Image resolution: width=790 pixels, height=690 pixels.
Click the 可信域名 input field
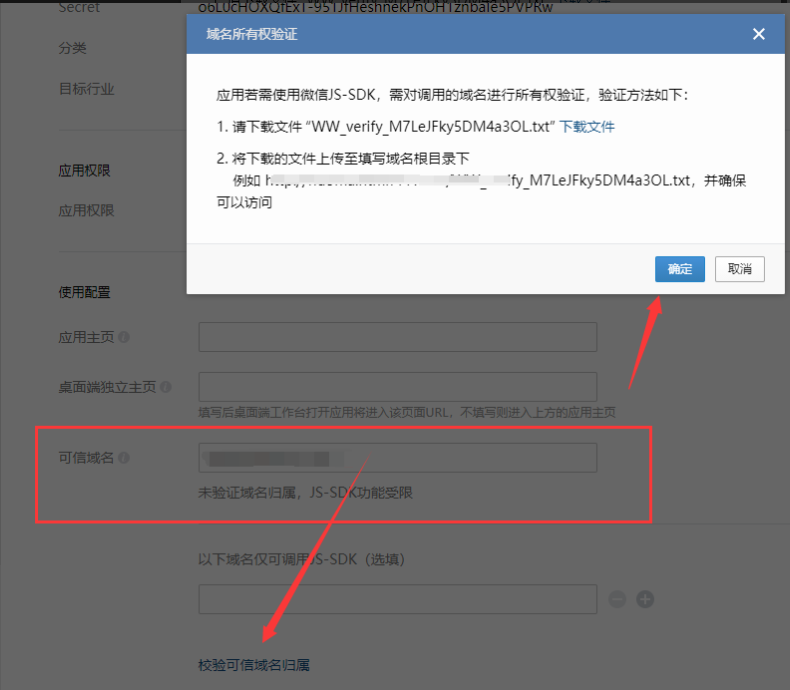397,458
